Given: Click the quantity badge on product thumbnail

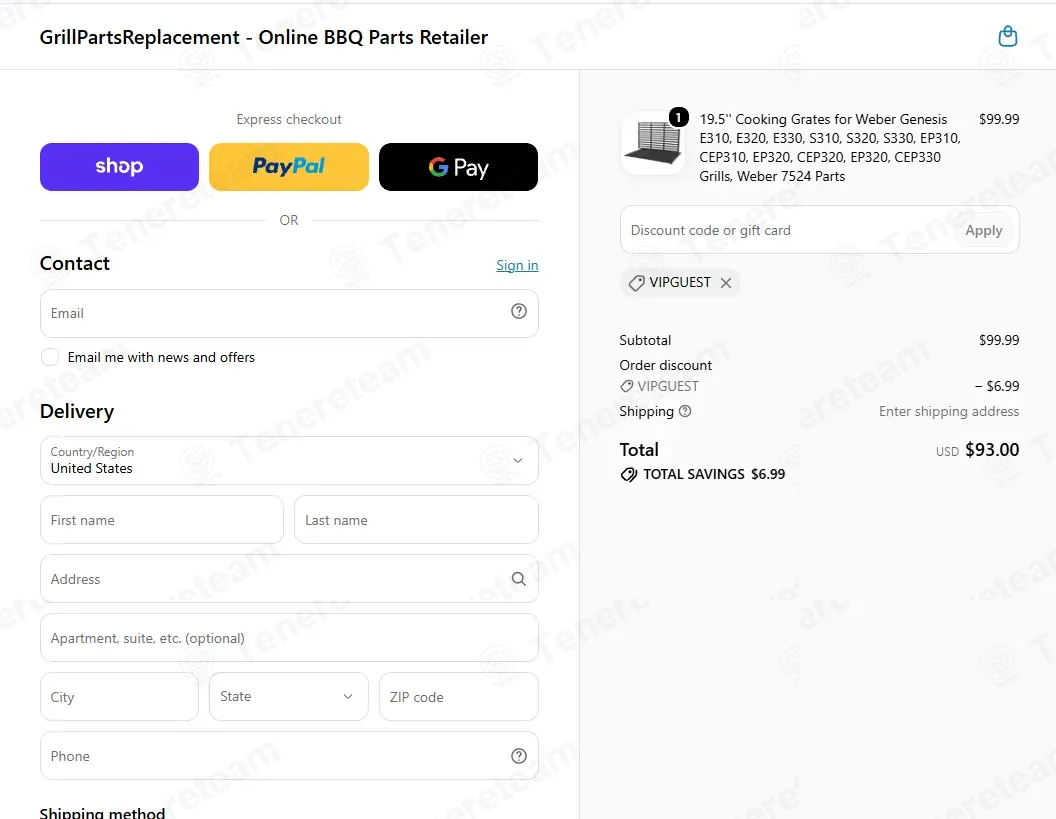Looking at the screenshot, I should click(x=678, y=117).
